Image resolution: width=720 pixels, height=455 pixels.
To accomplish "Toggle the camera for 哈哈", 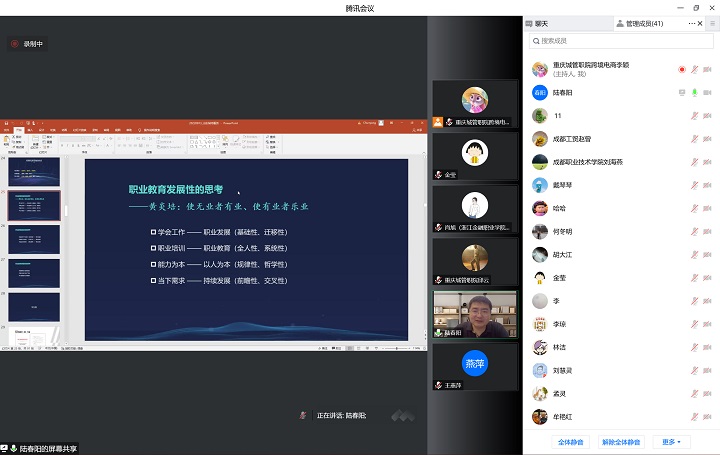I will (707, 208).
